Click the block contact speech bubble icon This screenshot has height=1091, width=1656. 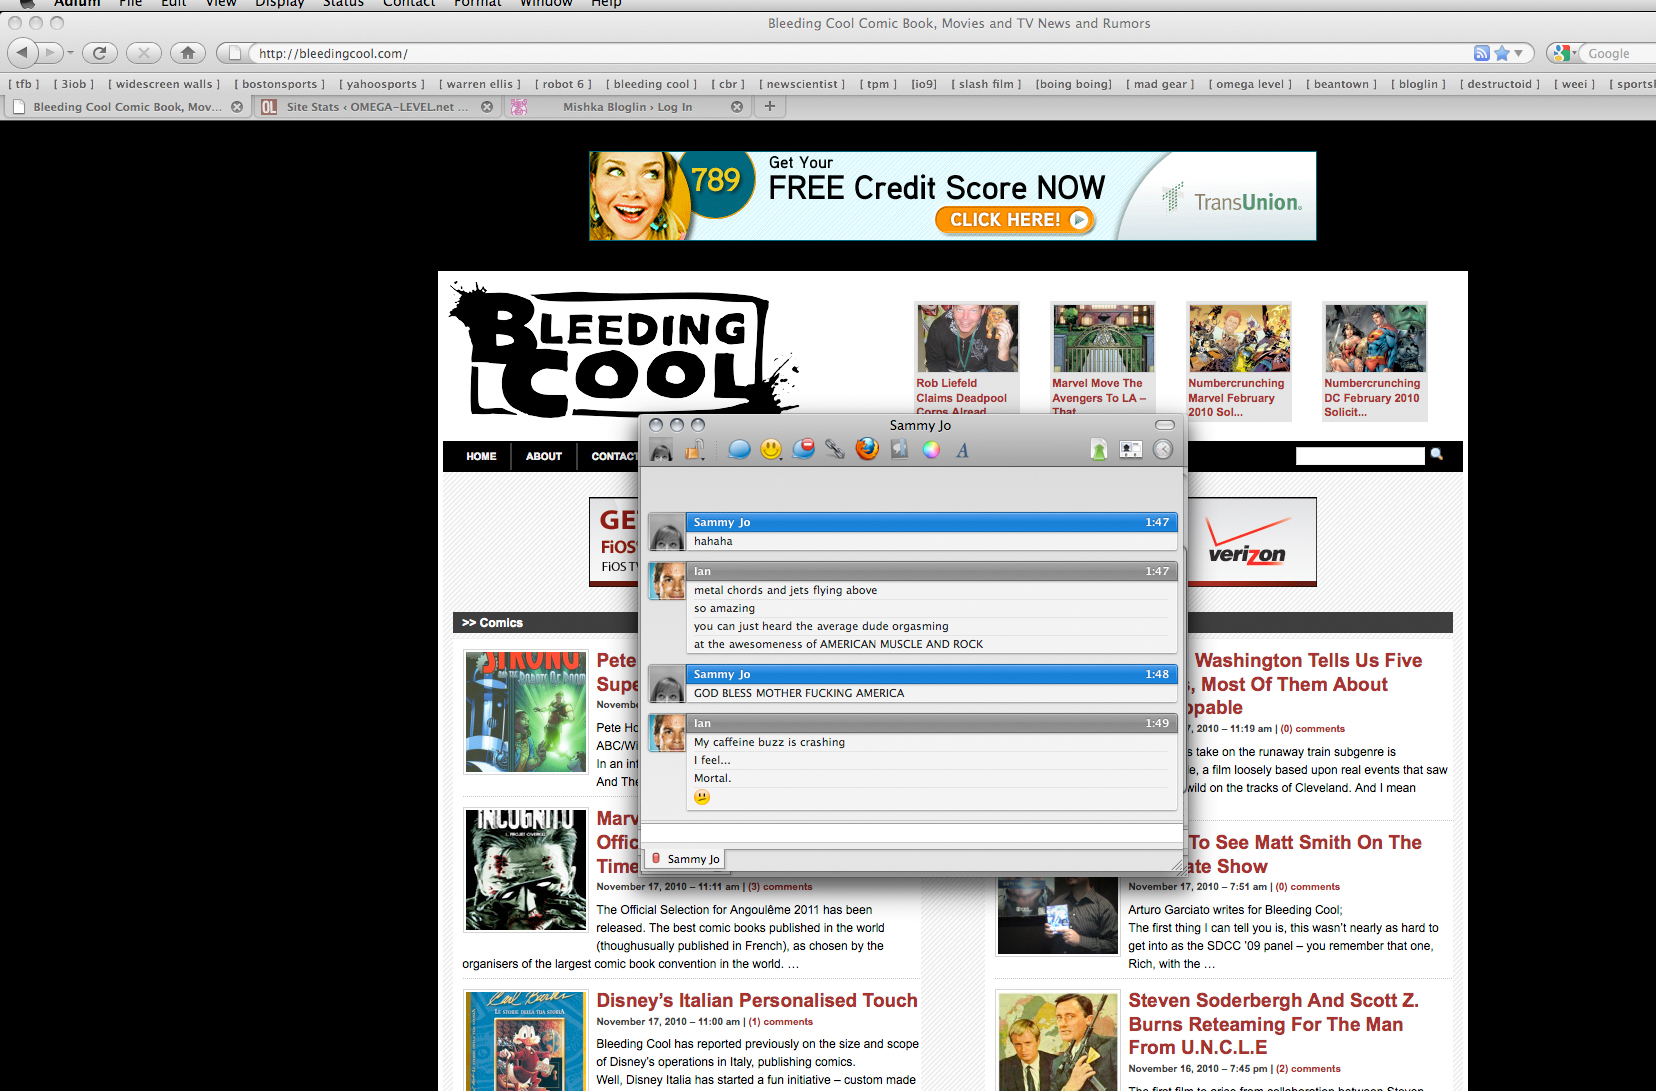803,450
